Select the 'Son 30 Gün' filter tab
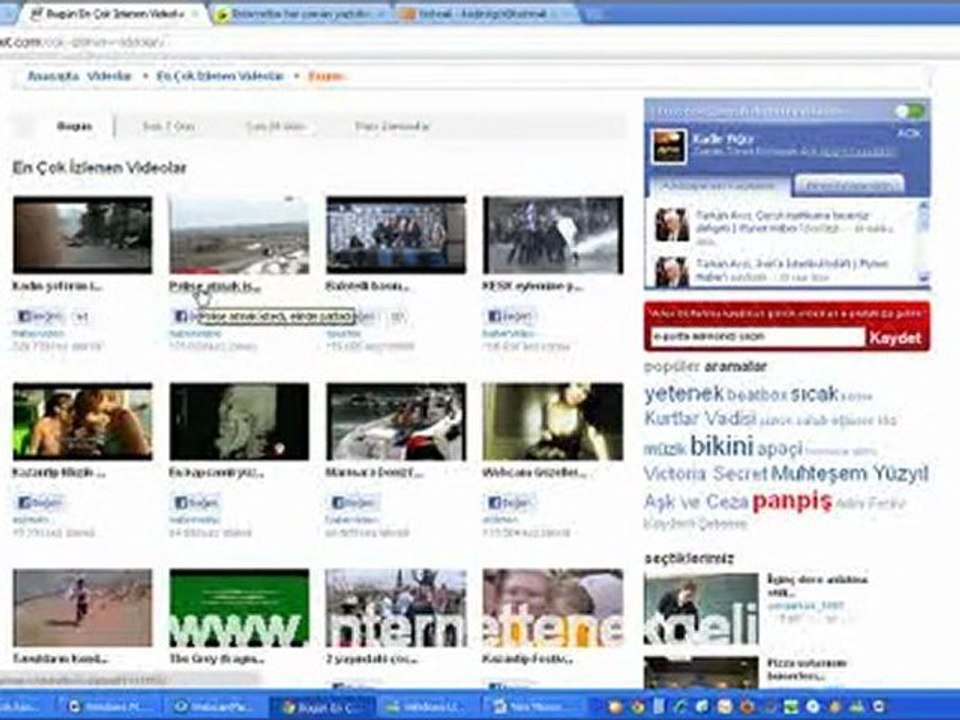 pos(276,126)
